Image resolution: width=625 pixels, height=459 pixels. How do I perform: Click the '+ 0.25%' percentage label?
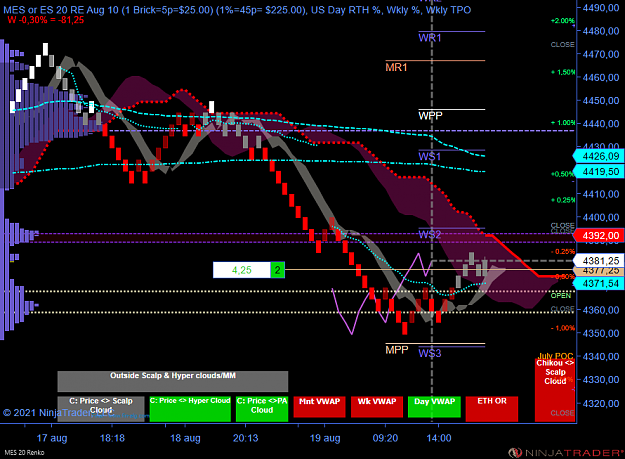point(563,200)
